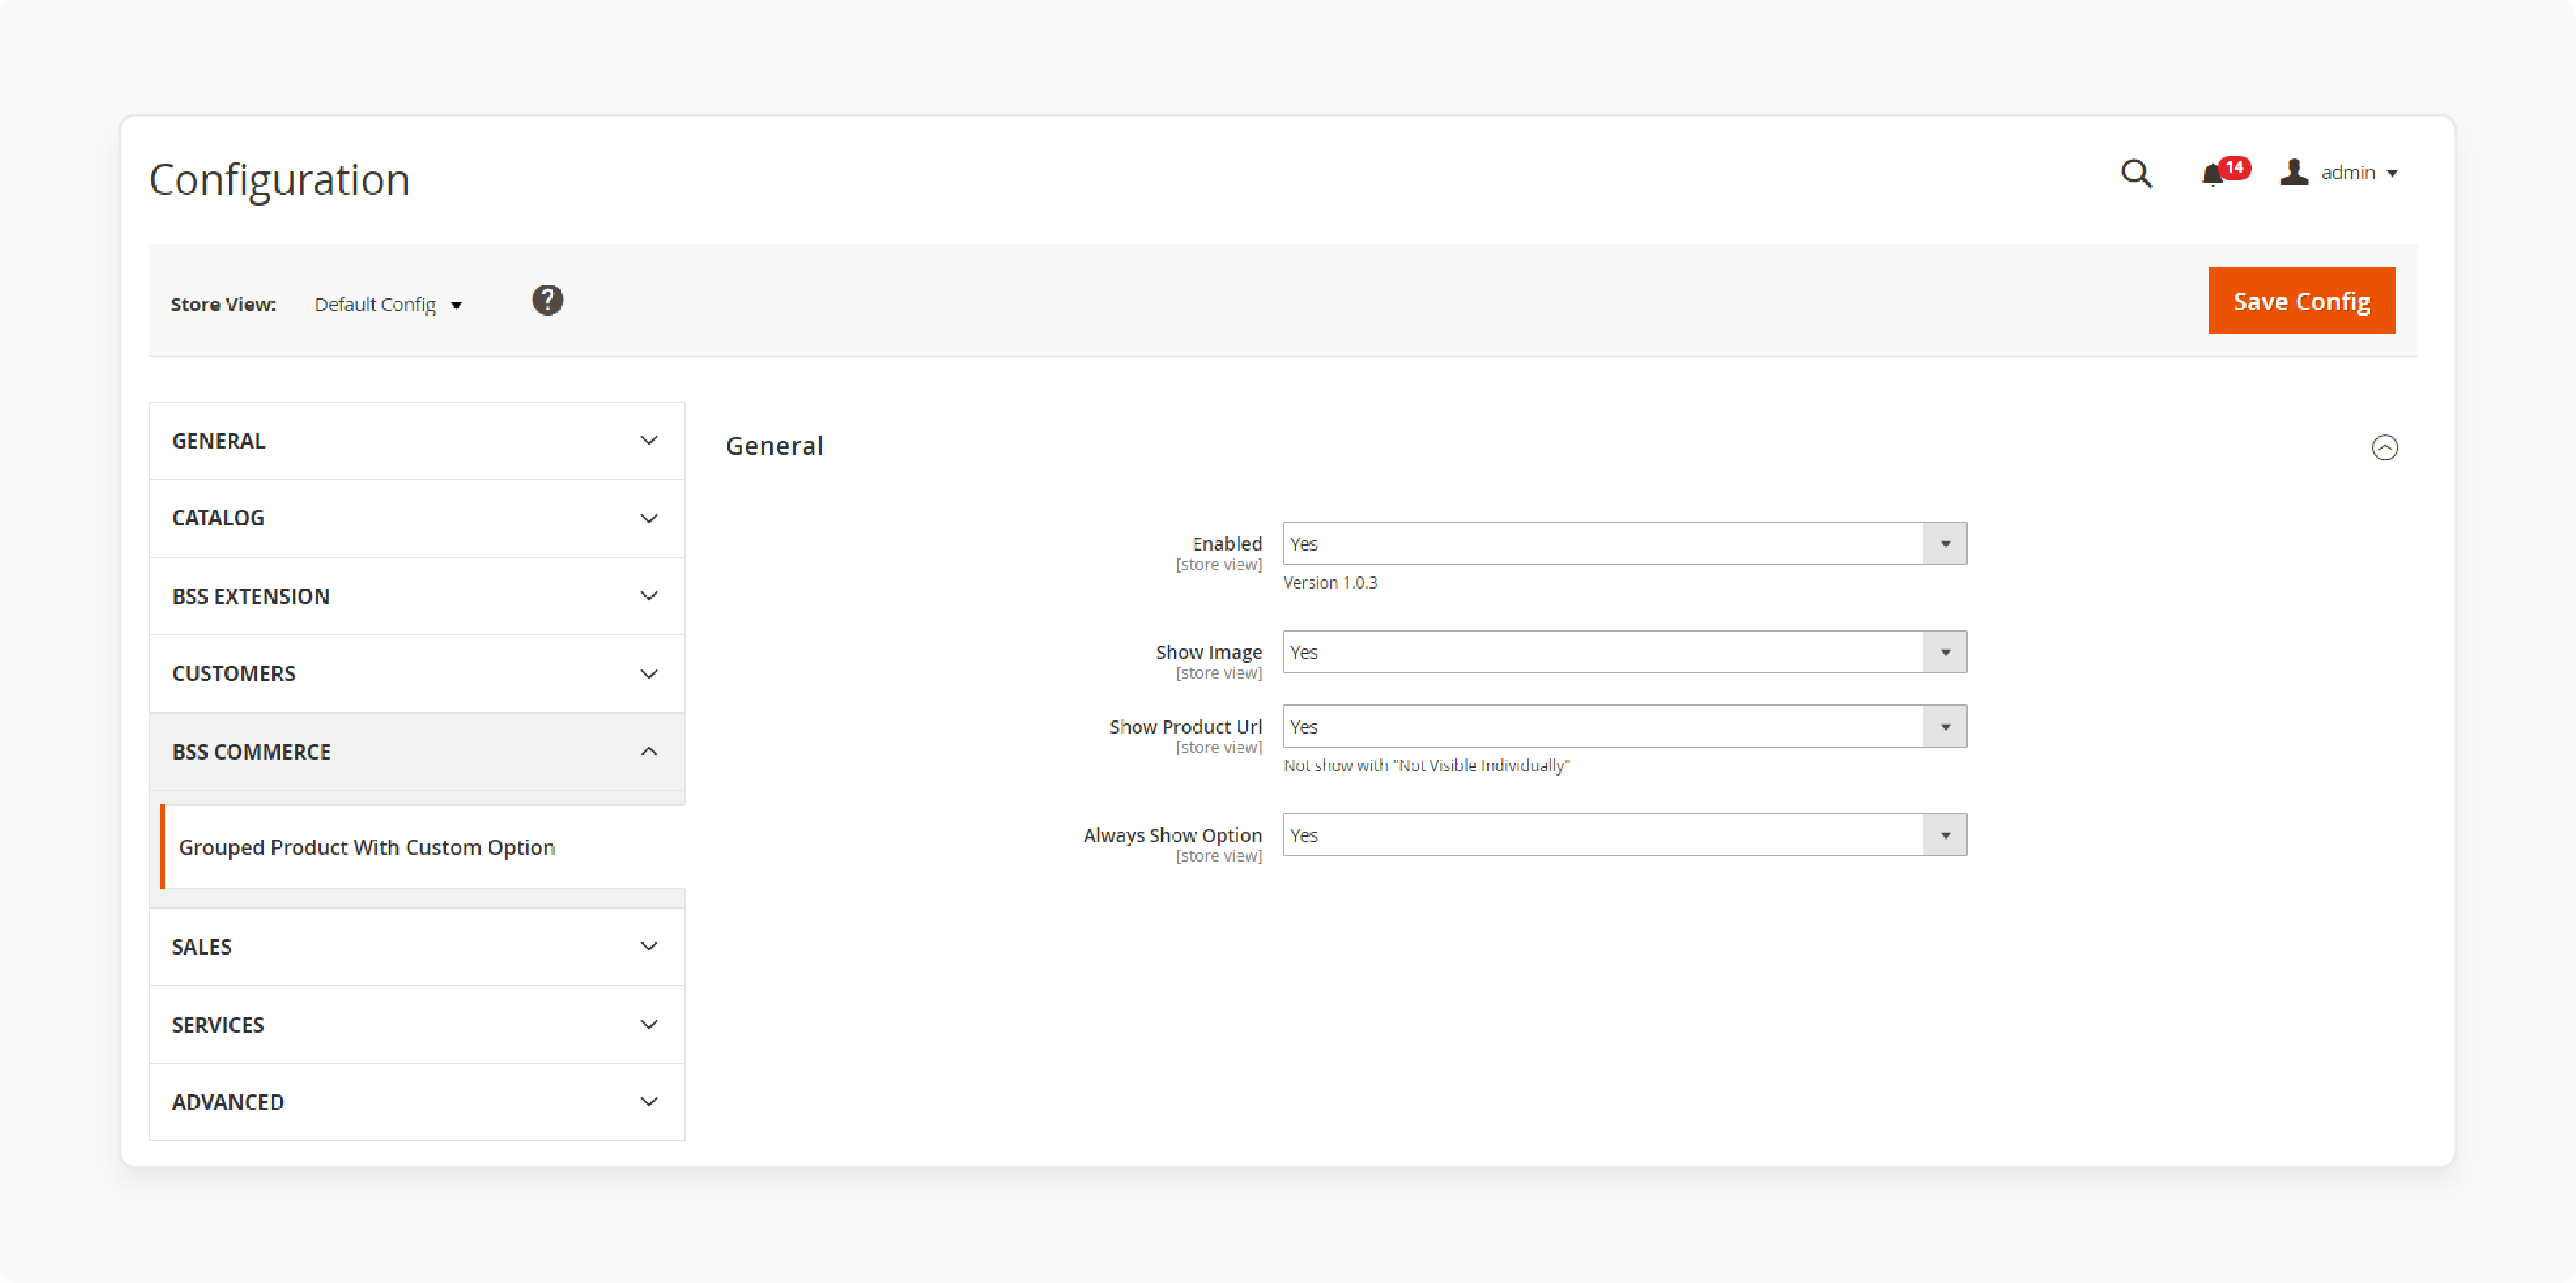This screenshot has height=1283, width=2576.
Task: Click the Enabled field label
Action: tap(1226, 544)
